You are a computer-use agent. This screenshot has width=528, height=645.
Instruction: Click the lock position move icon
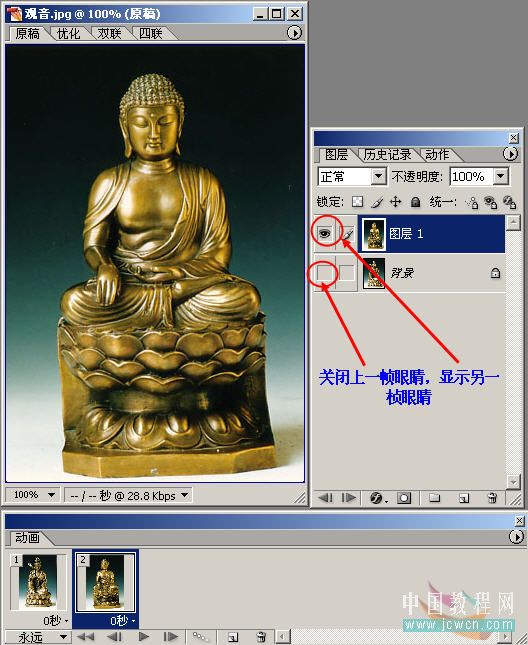click(x=396, y=202)
